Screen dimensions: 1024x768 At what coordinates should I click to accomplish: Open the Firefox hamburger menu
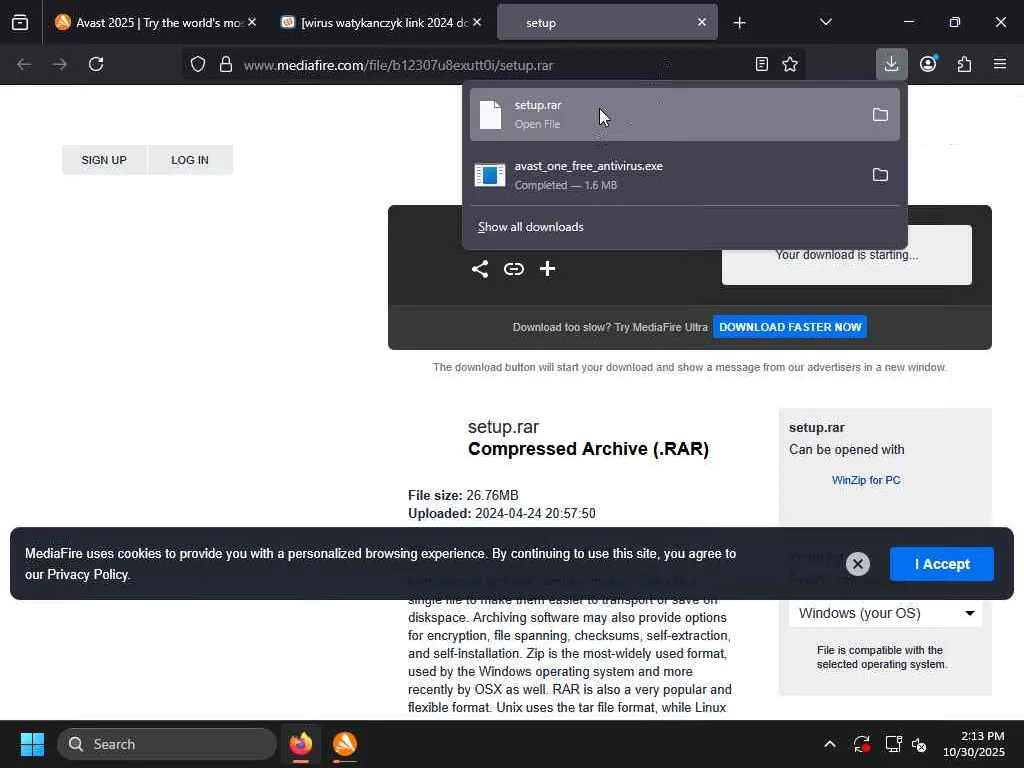[1000, 64]
